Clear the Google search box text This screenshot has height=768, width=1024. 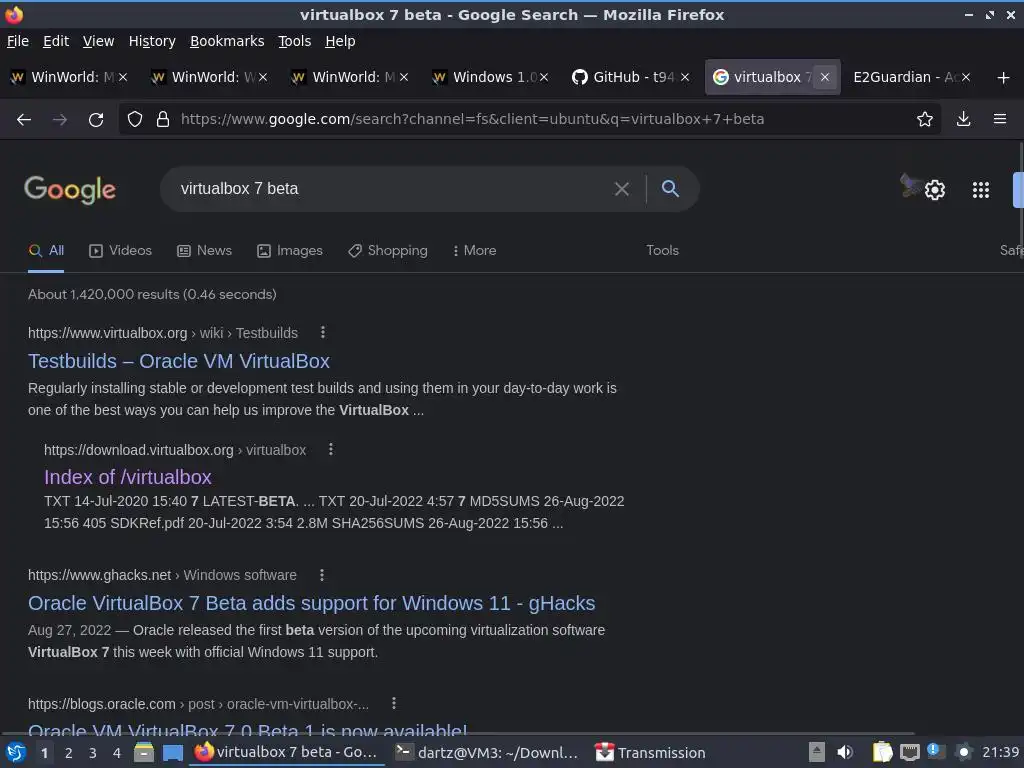pos(622,189)
